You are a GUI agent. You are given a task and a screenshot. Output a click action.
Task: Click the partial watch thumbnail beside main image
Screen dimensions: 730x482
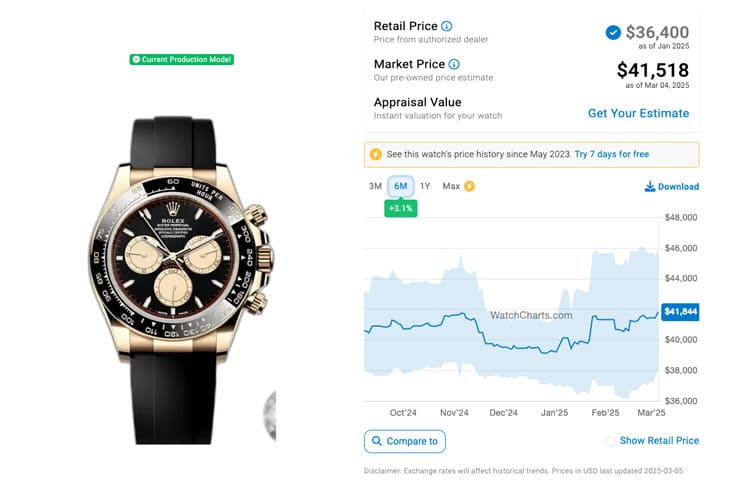tap(270, 415)
